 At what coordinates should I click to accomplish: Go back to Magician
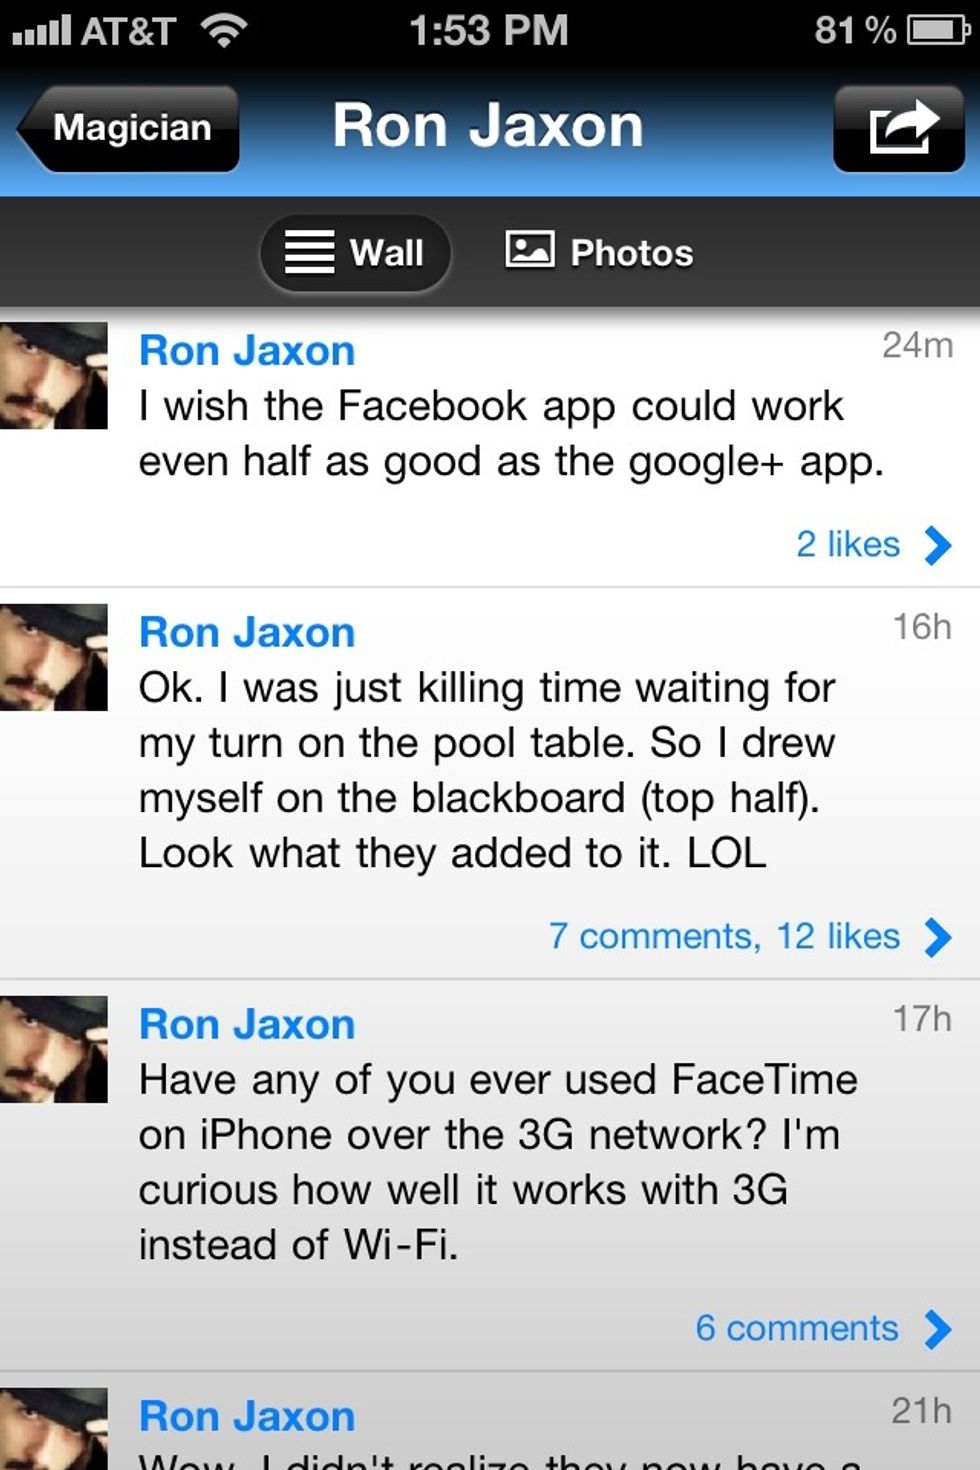click(x=128, y=128)
